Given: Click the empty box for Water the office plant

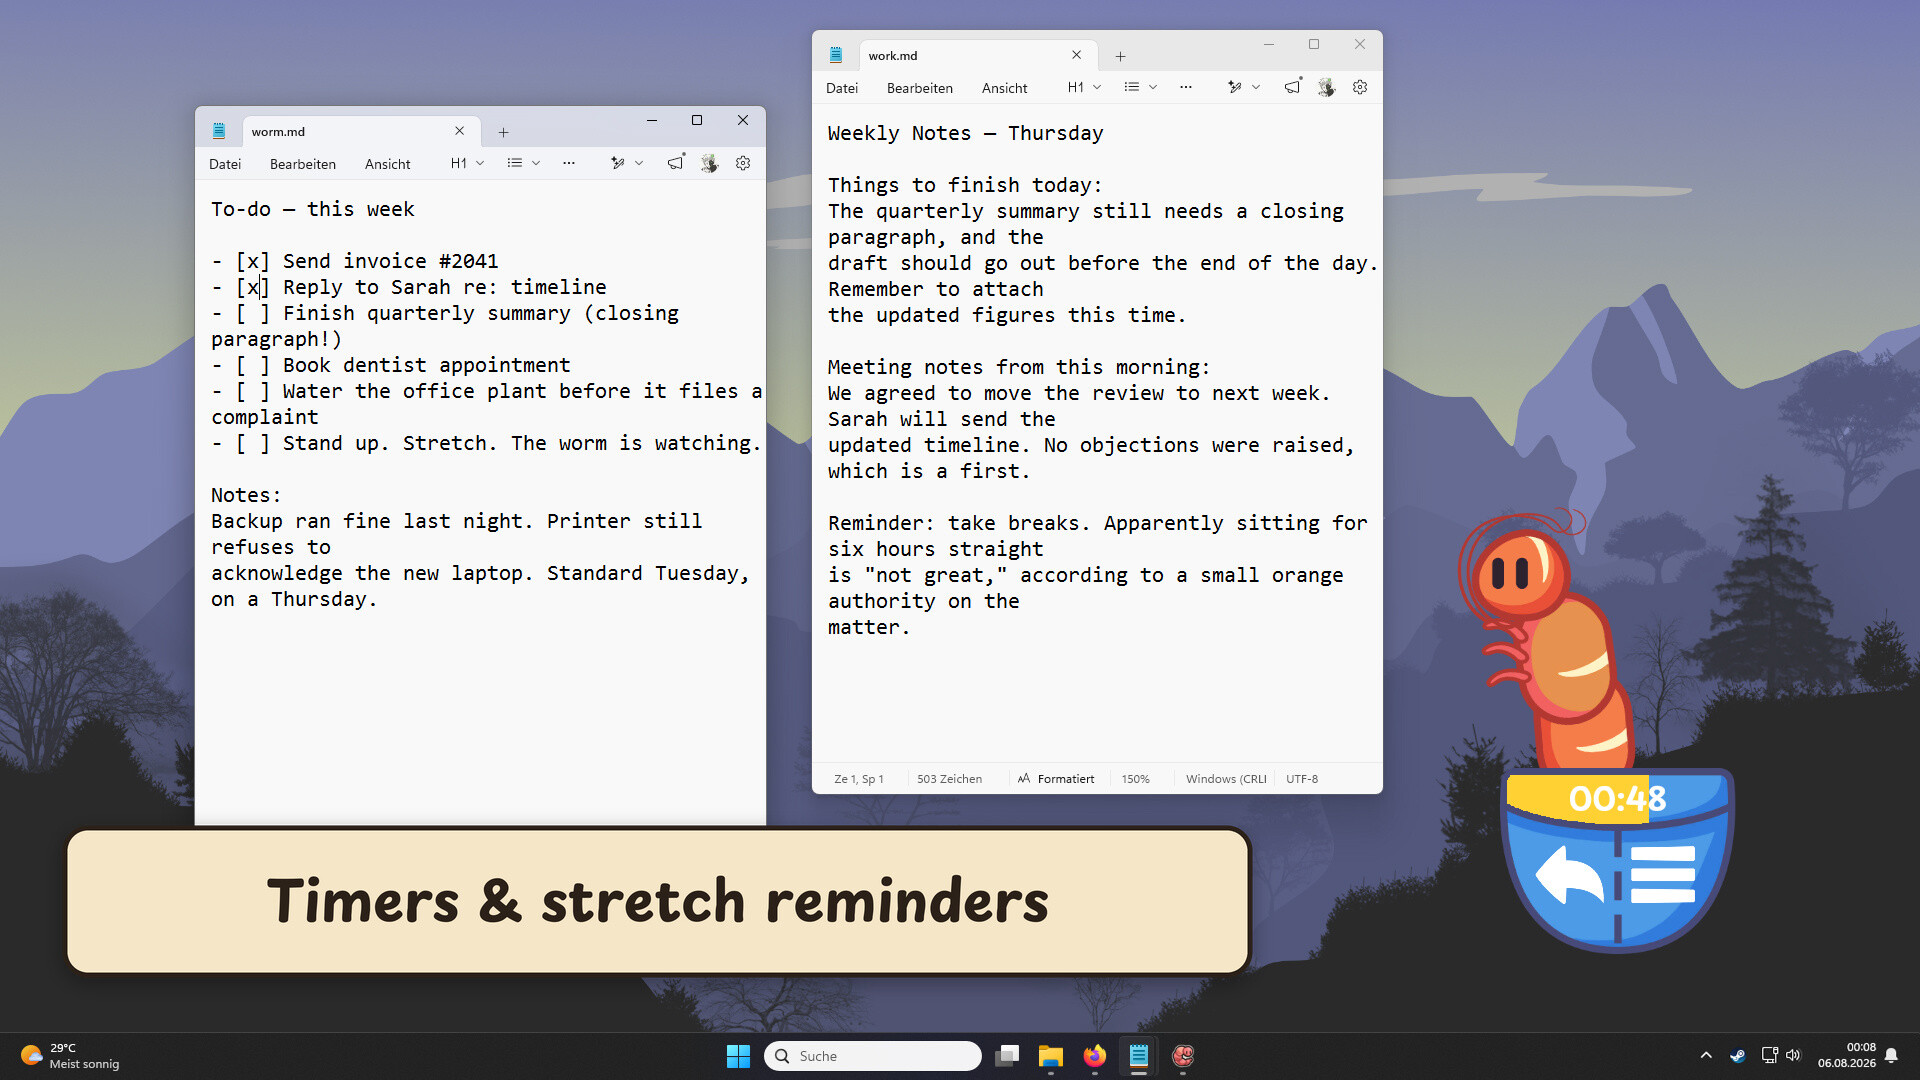Looking at the screenshot, I should tap(253, 391).
